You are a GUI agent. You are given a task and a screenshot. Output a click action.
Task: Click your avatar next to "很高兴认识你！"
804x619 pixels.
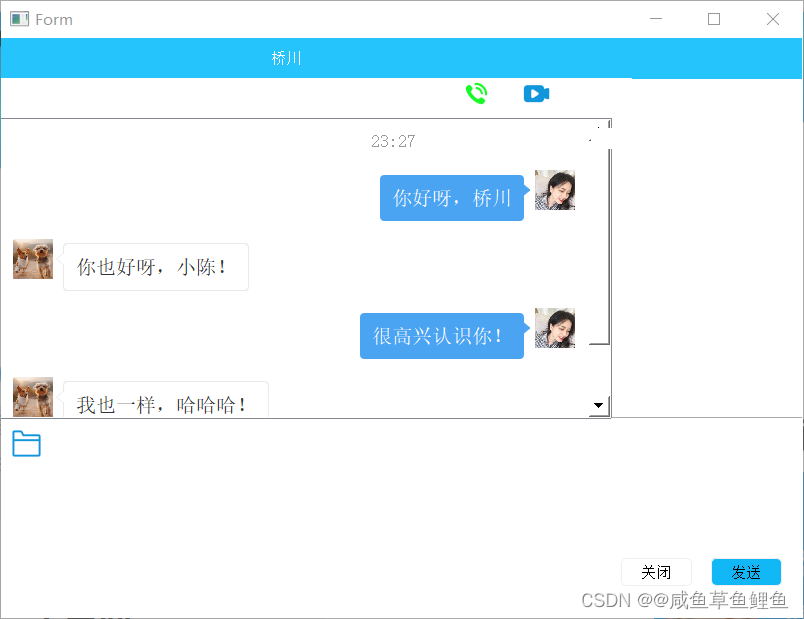[x=555, y=327]
